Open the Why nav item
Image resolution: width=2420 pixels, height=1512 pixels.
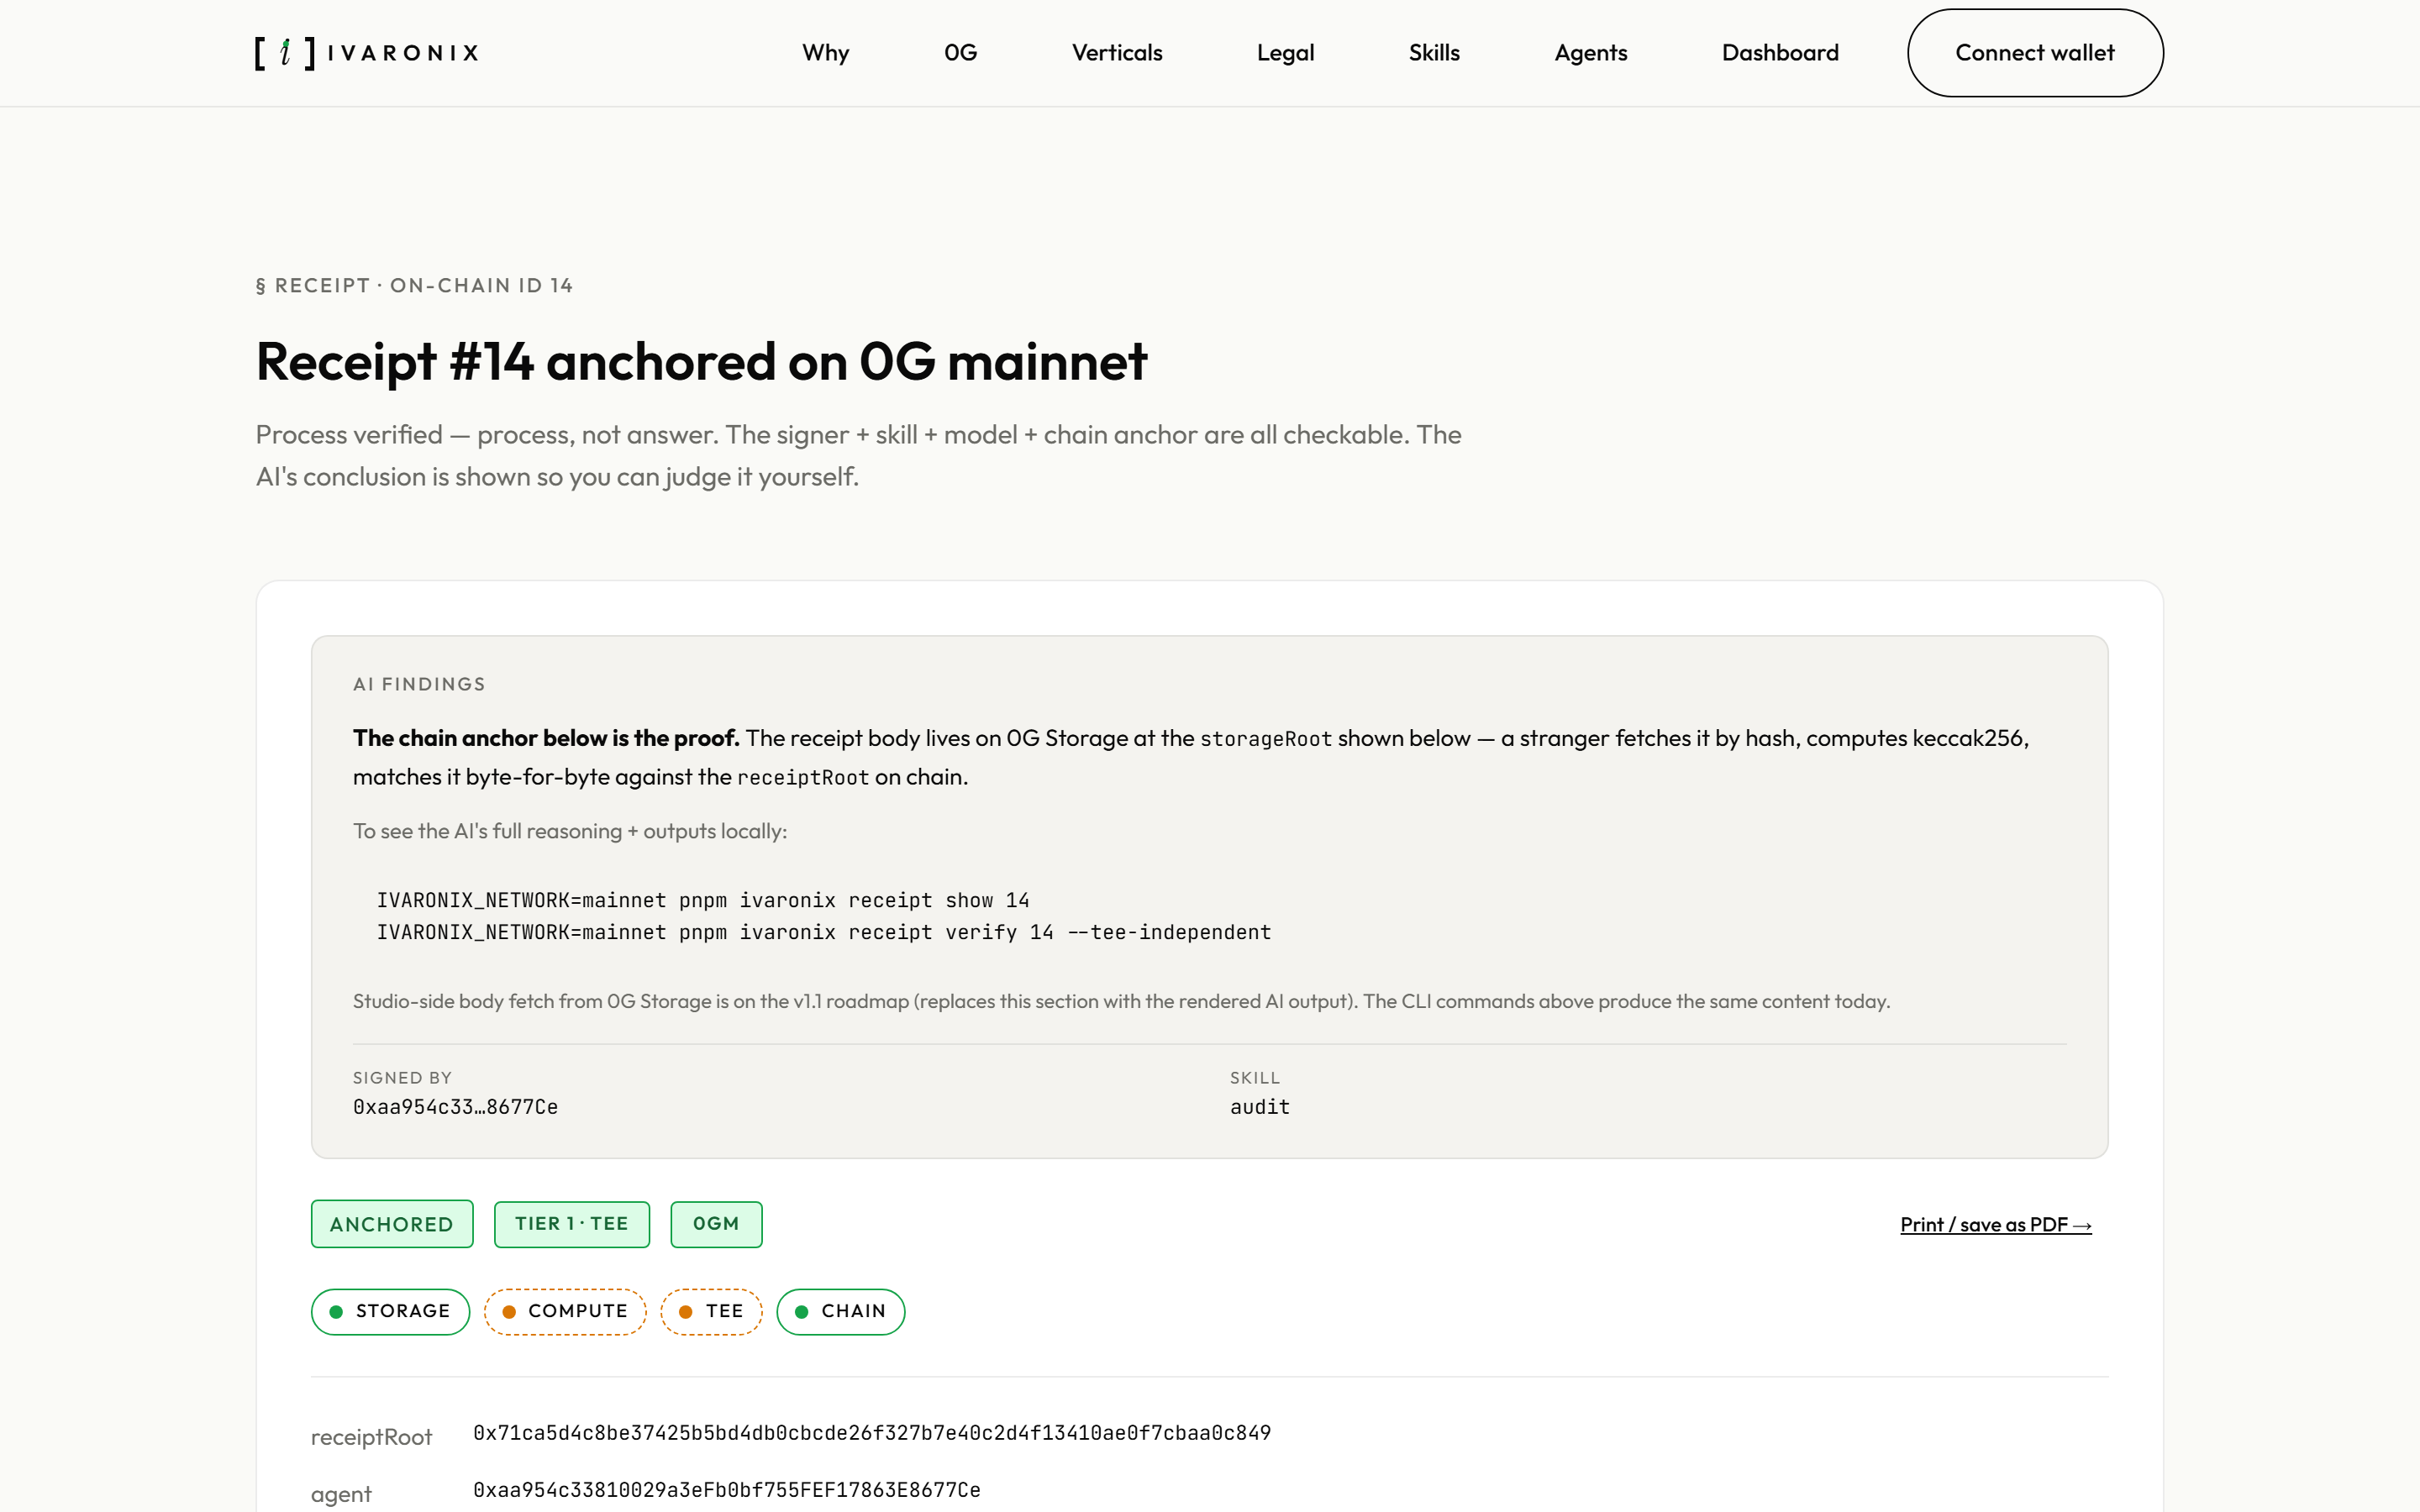click(825, 53)
